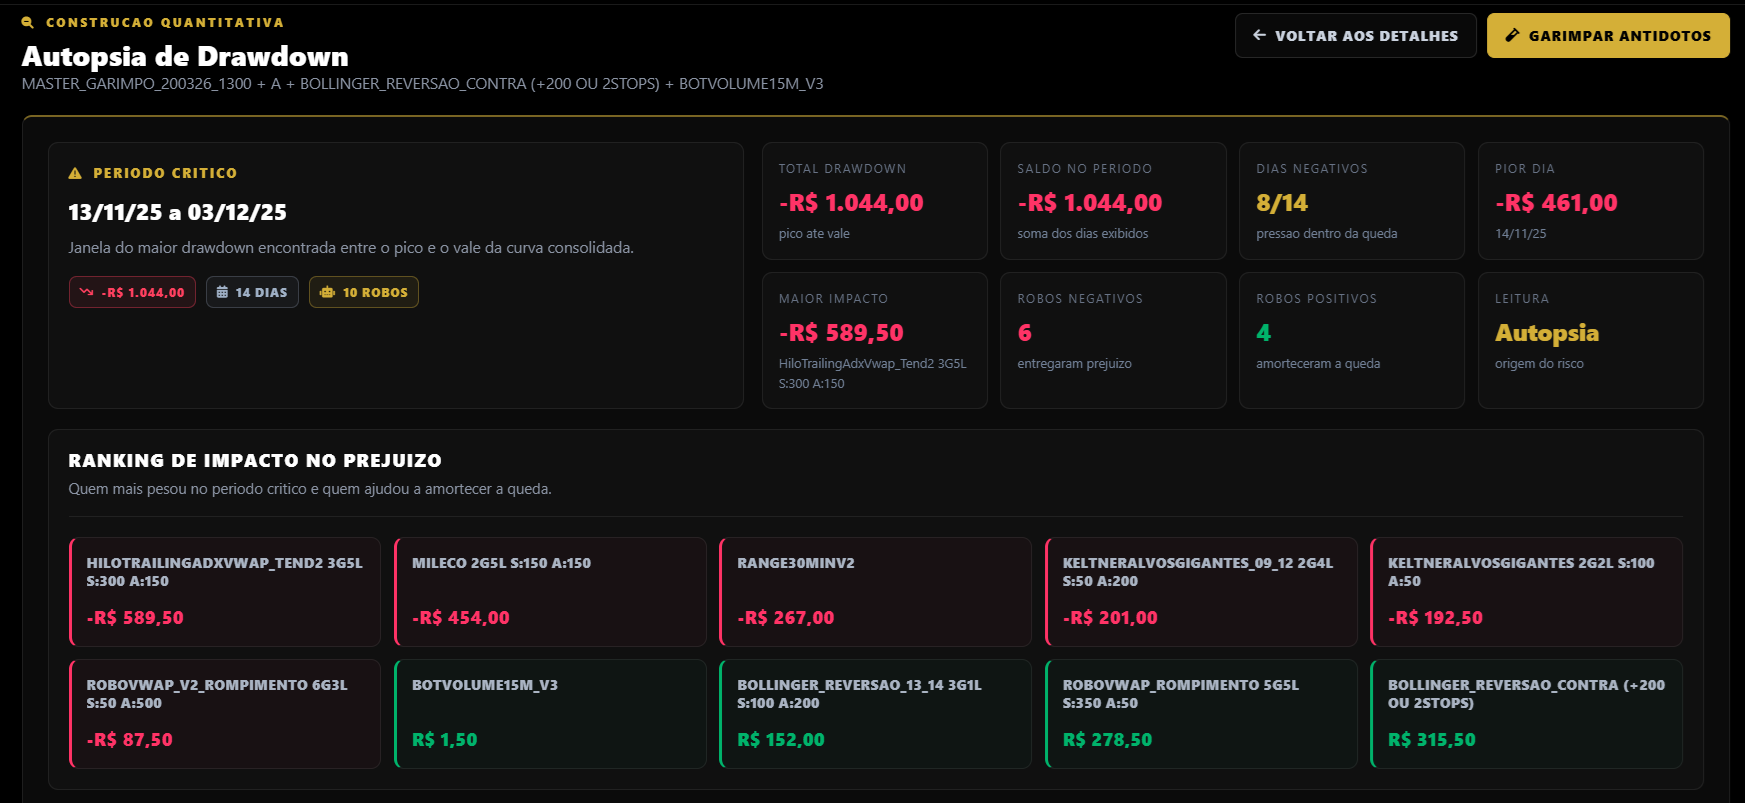
Task: Select the 14 Dias badge
Action: (252, 292)
